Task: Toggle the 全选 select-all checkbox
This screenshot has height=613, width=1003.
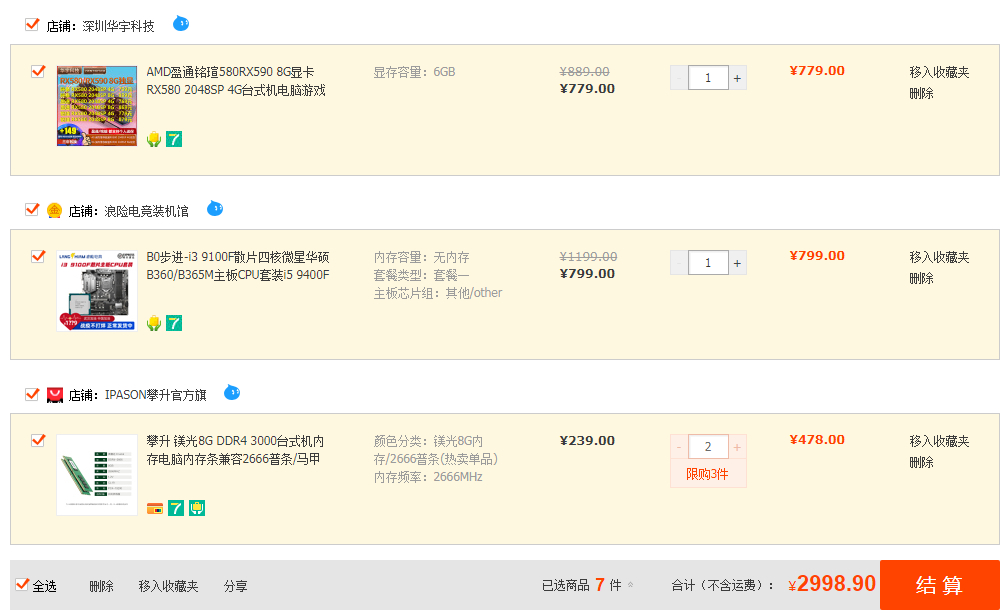Action: coord(22,584)
